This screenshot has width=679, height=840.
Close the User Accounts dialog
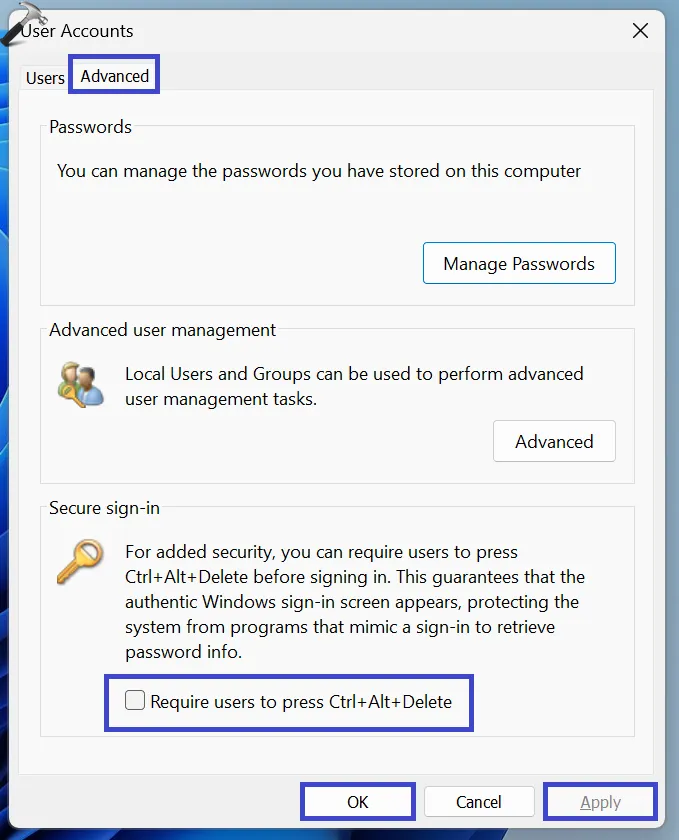641,31
